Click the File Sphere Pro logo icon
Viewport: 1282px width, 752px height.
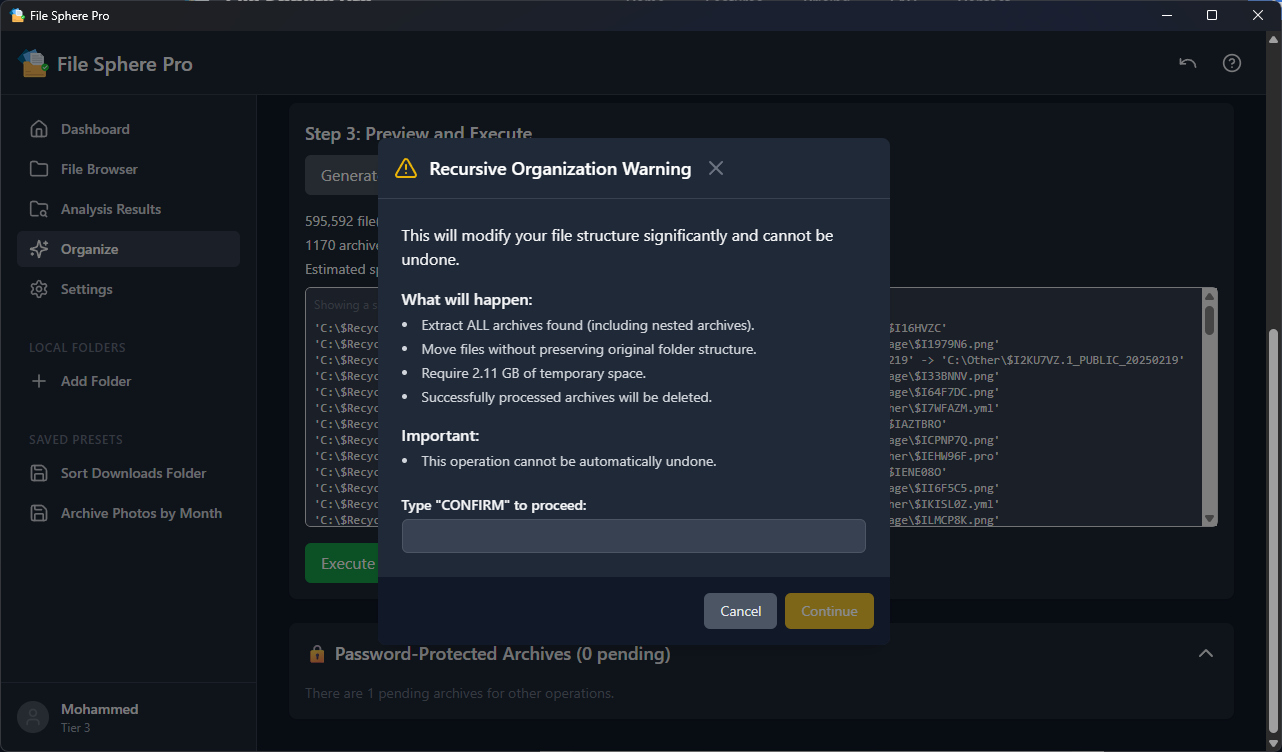[33, 63]
